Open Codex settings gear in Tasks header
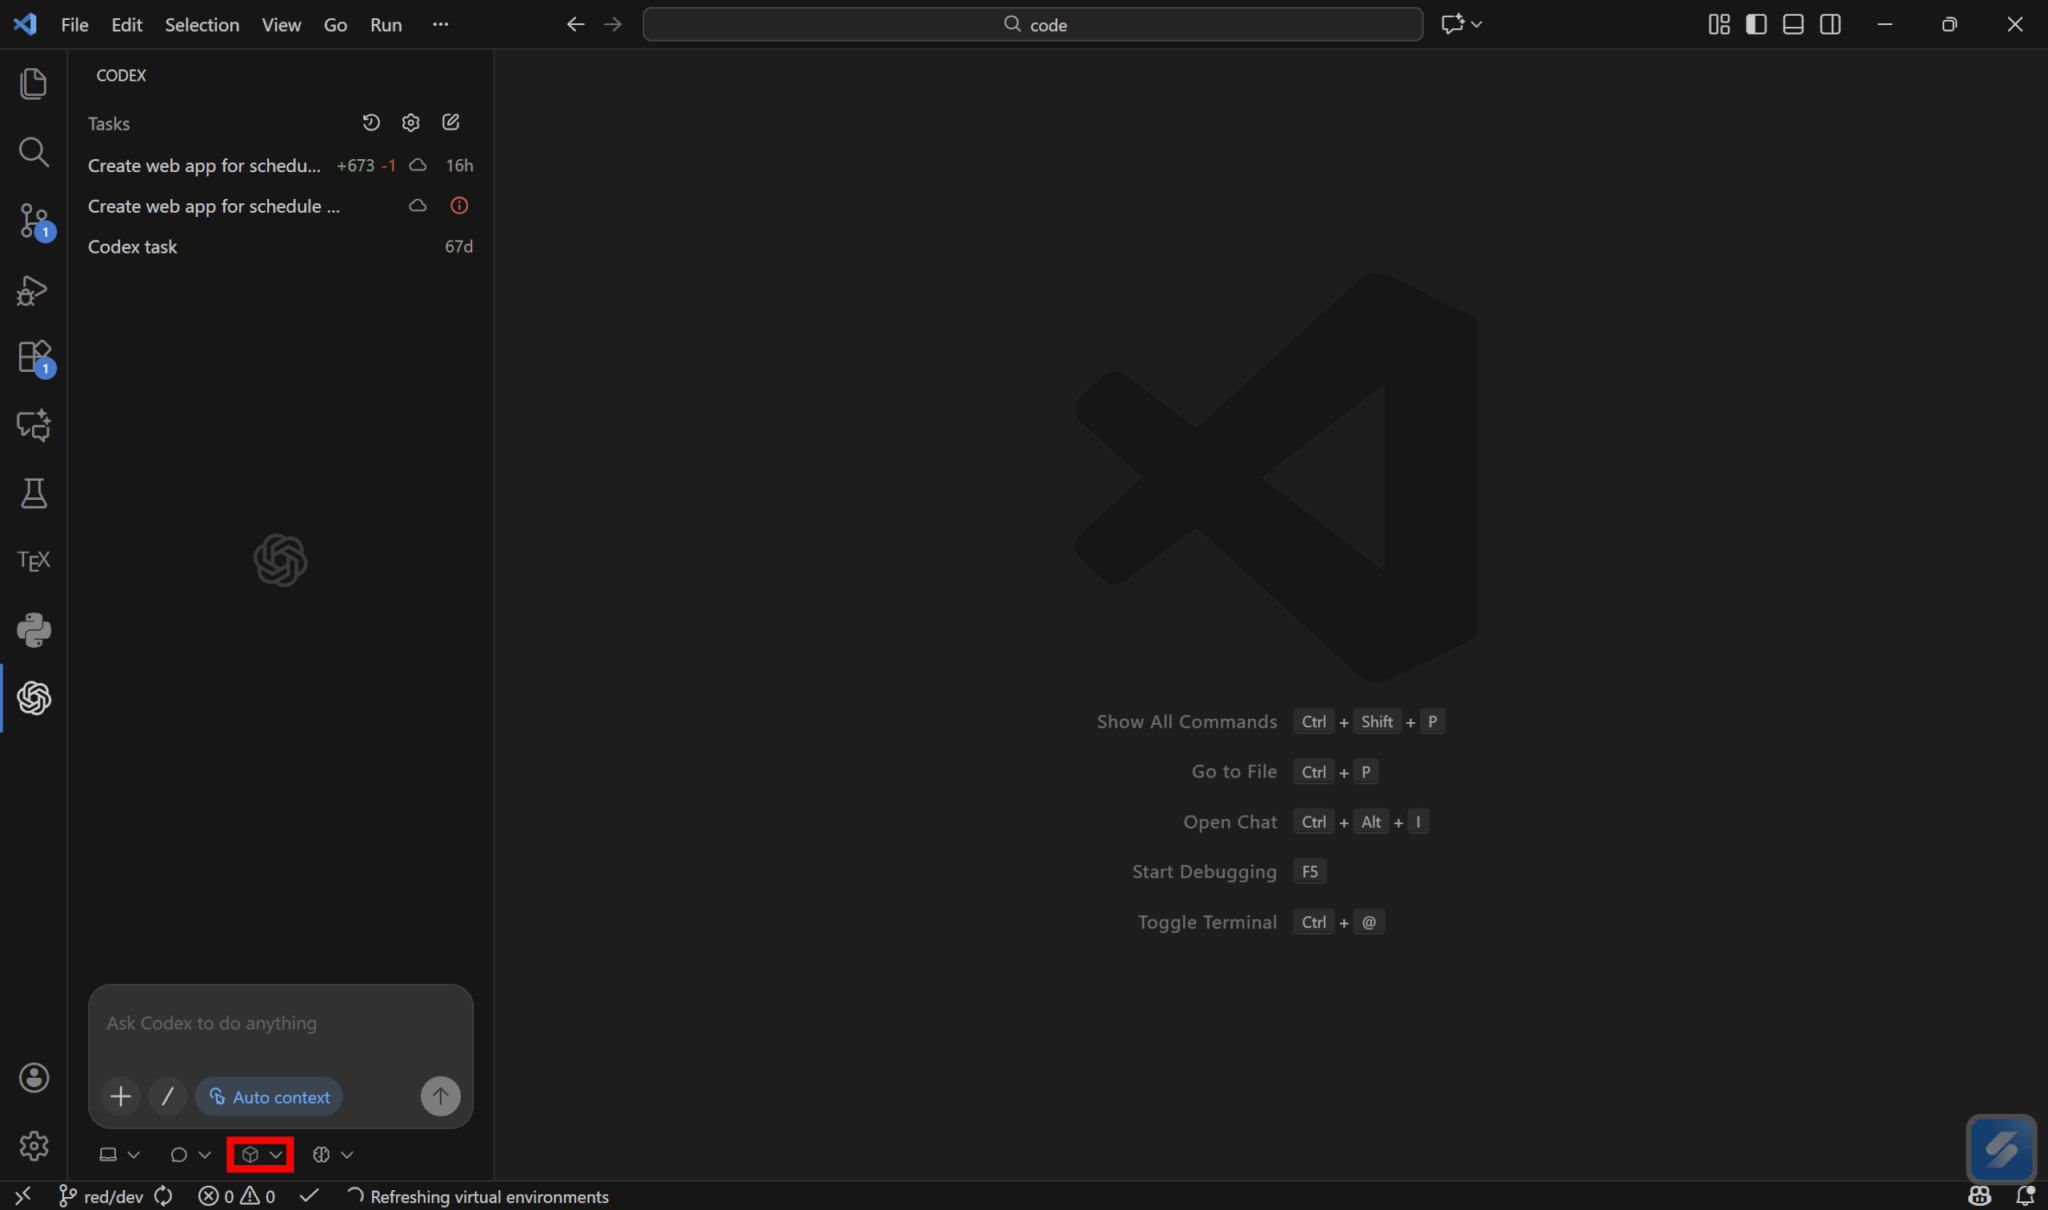 [411, 122]
